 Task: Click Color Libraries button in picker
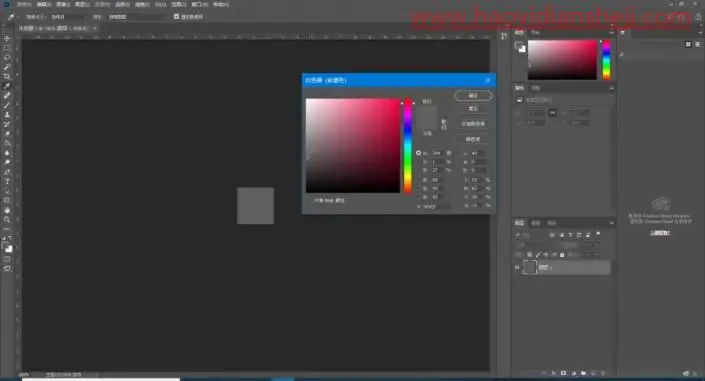tap(473, 139)
